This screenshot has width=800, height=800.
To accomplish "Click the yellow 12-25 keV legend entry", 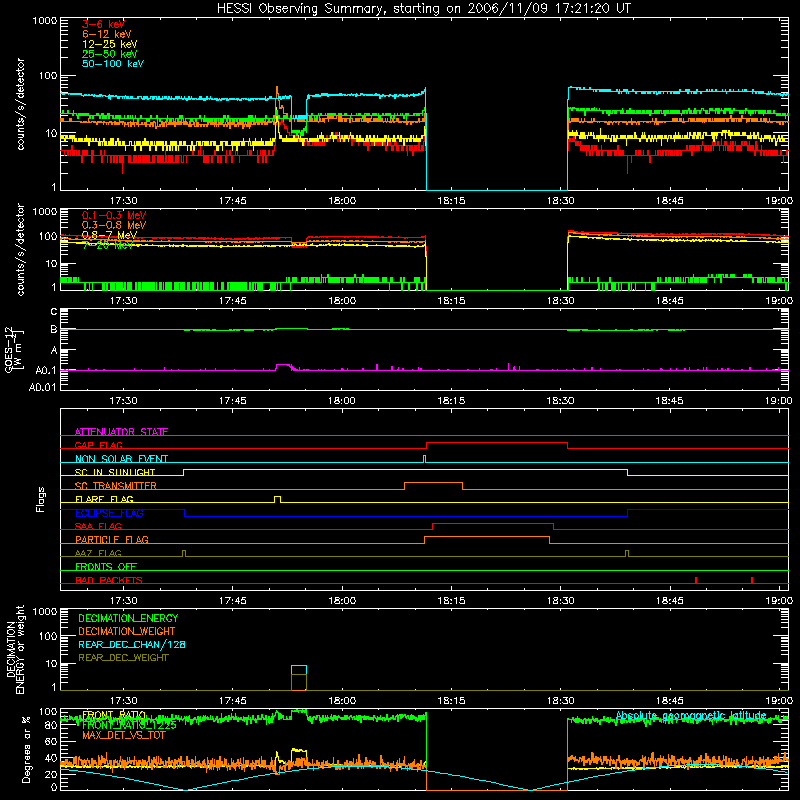I will [110, 44].
